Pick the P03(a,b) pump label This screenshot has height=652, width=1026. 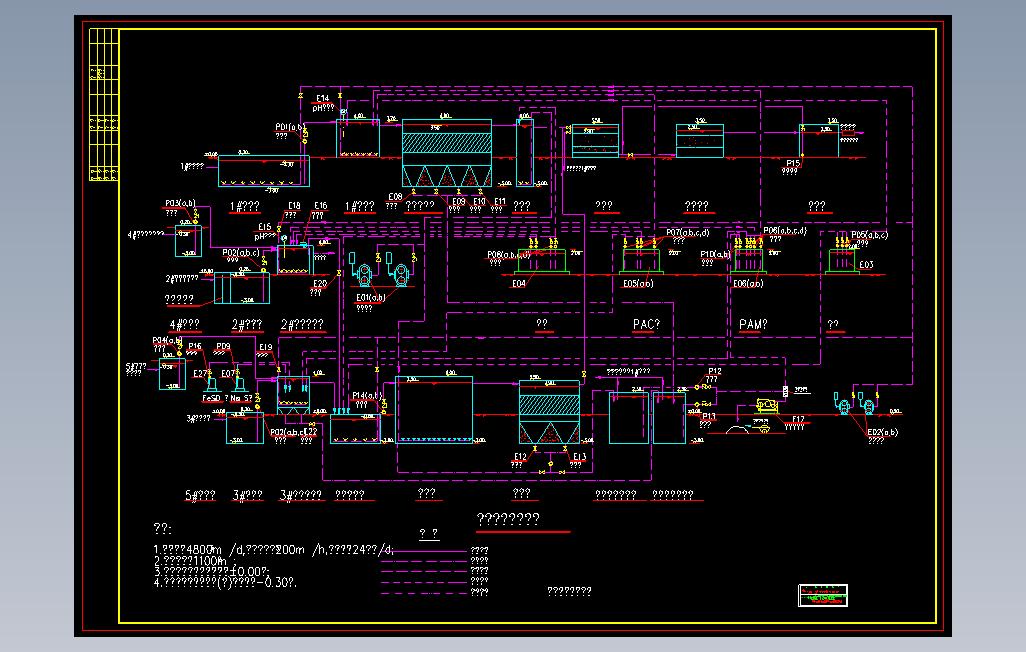click(180, 204)
